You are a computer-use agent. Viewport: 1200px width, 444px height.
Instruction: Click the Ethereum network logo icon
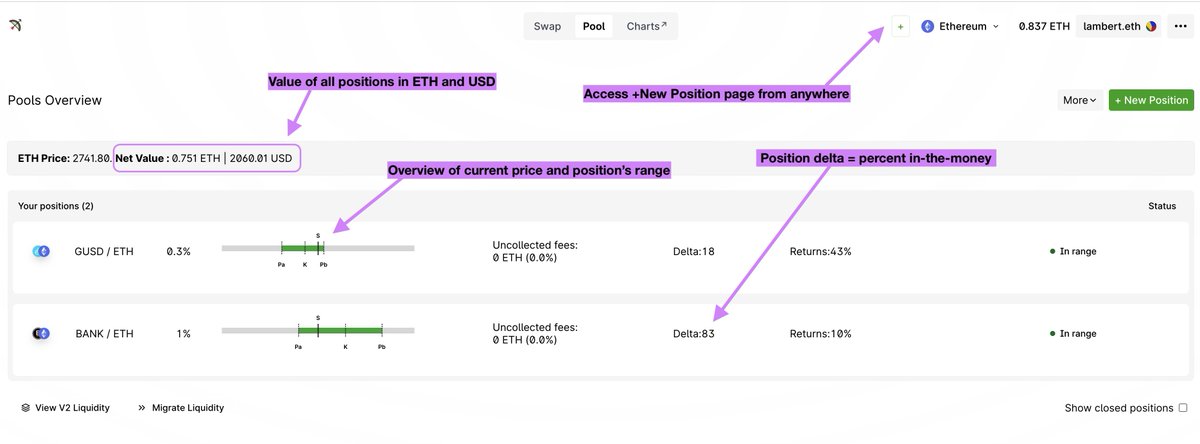pos(927,27)
